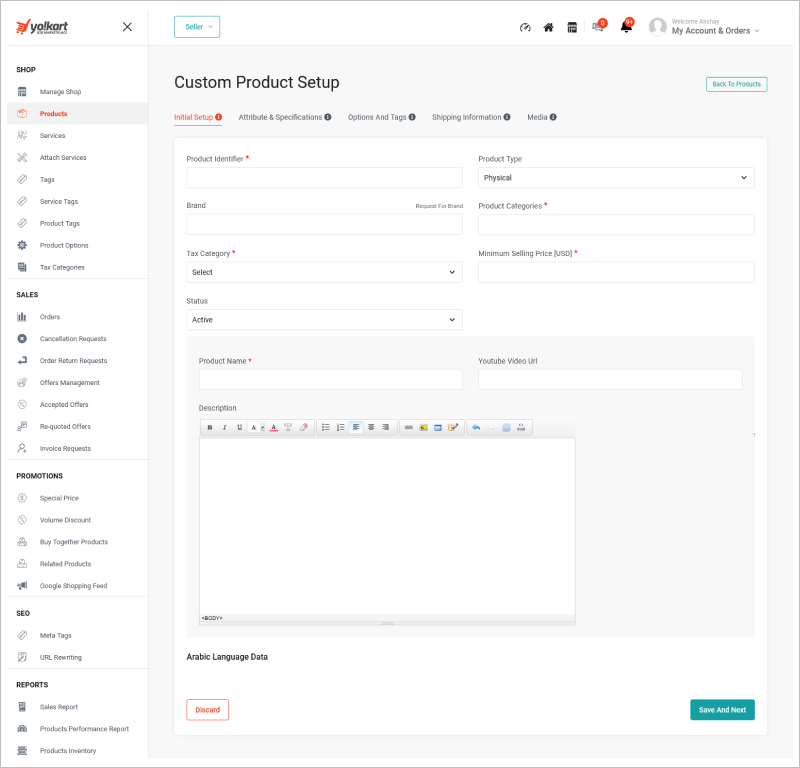Click the home icon in header
The height and width of the screenshot is (768, 800).
(x=548, y=28)
